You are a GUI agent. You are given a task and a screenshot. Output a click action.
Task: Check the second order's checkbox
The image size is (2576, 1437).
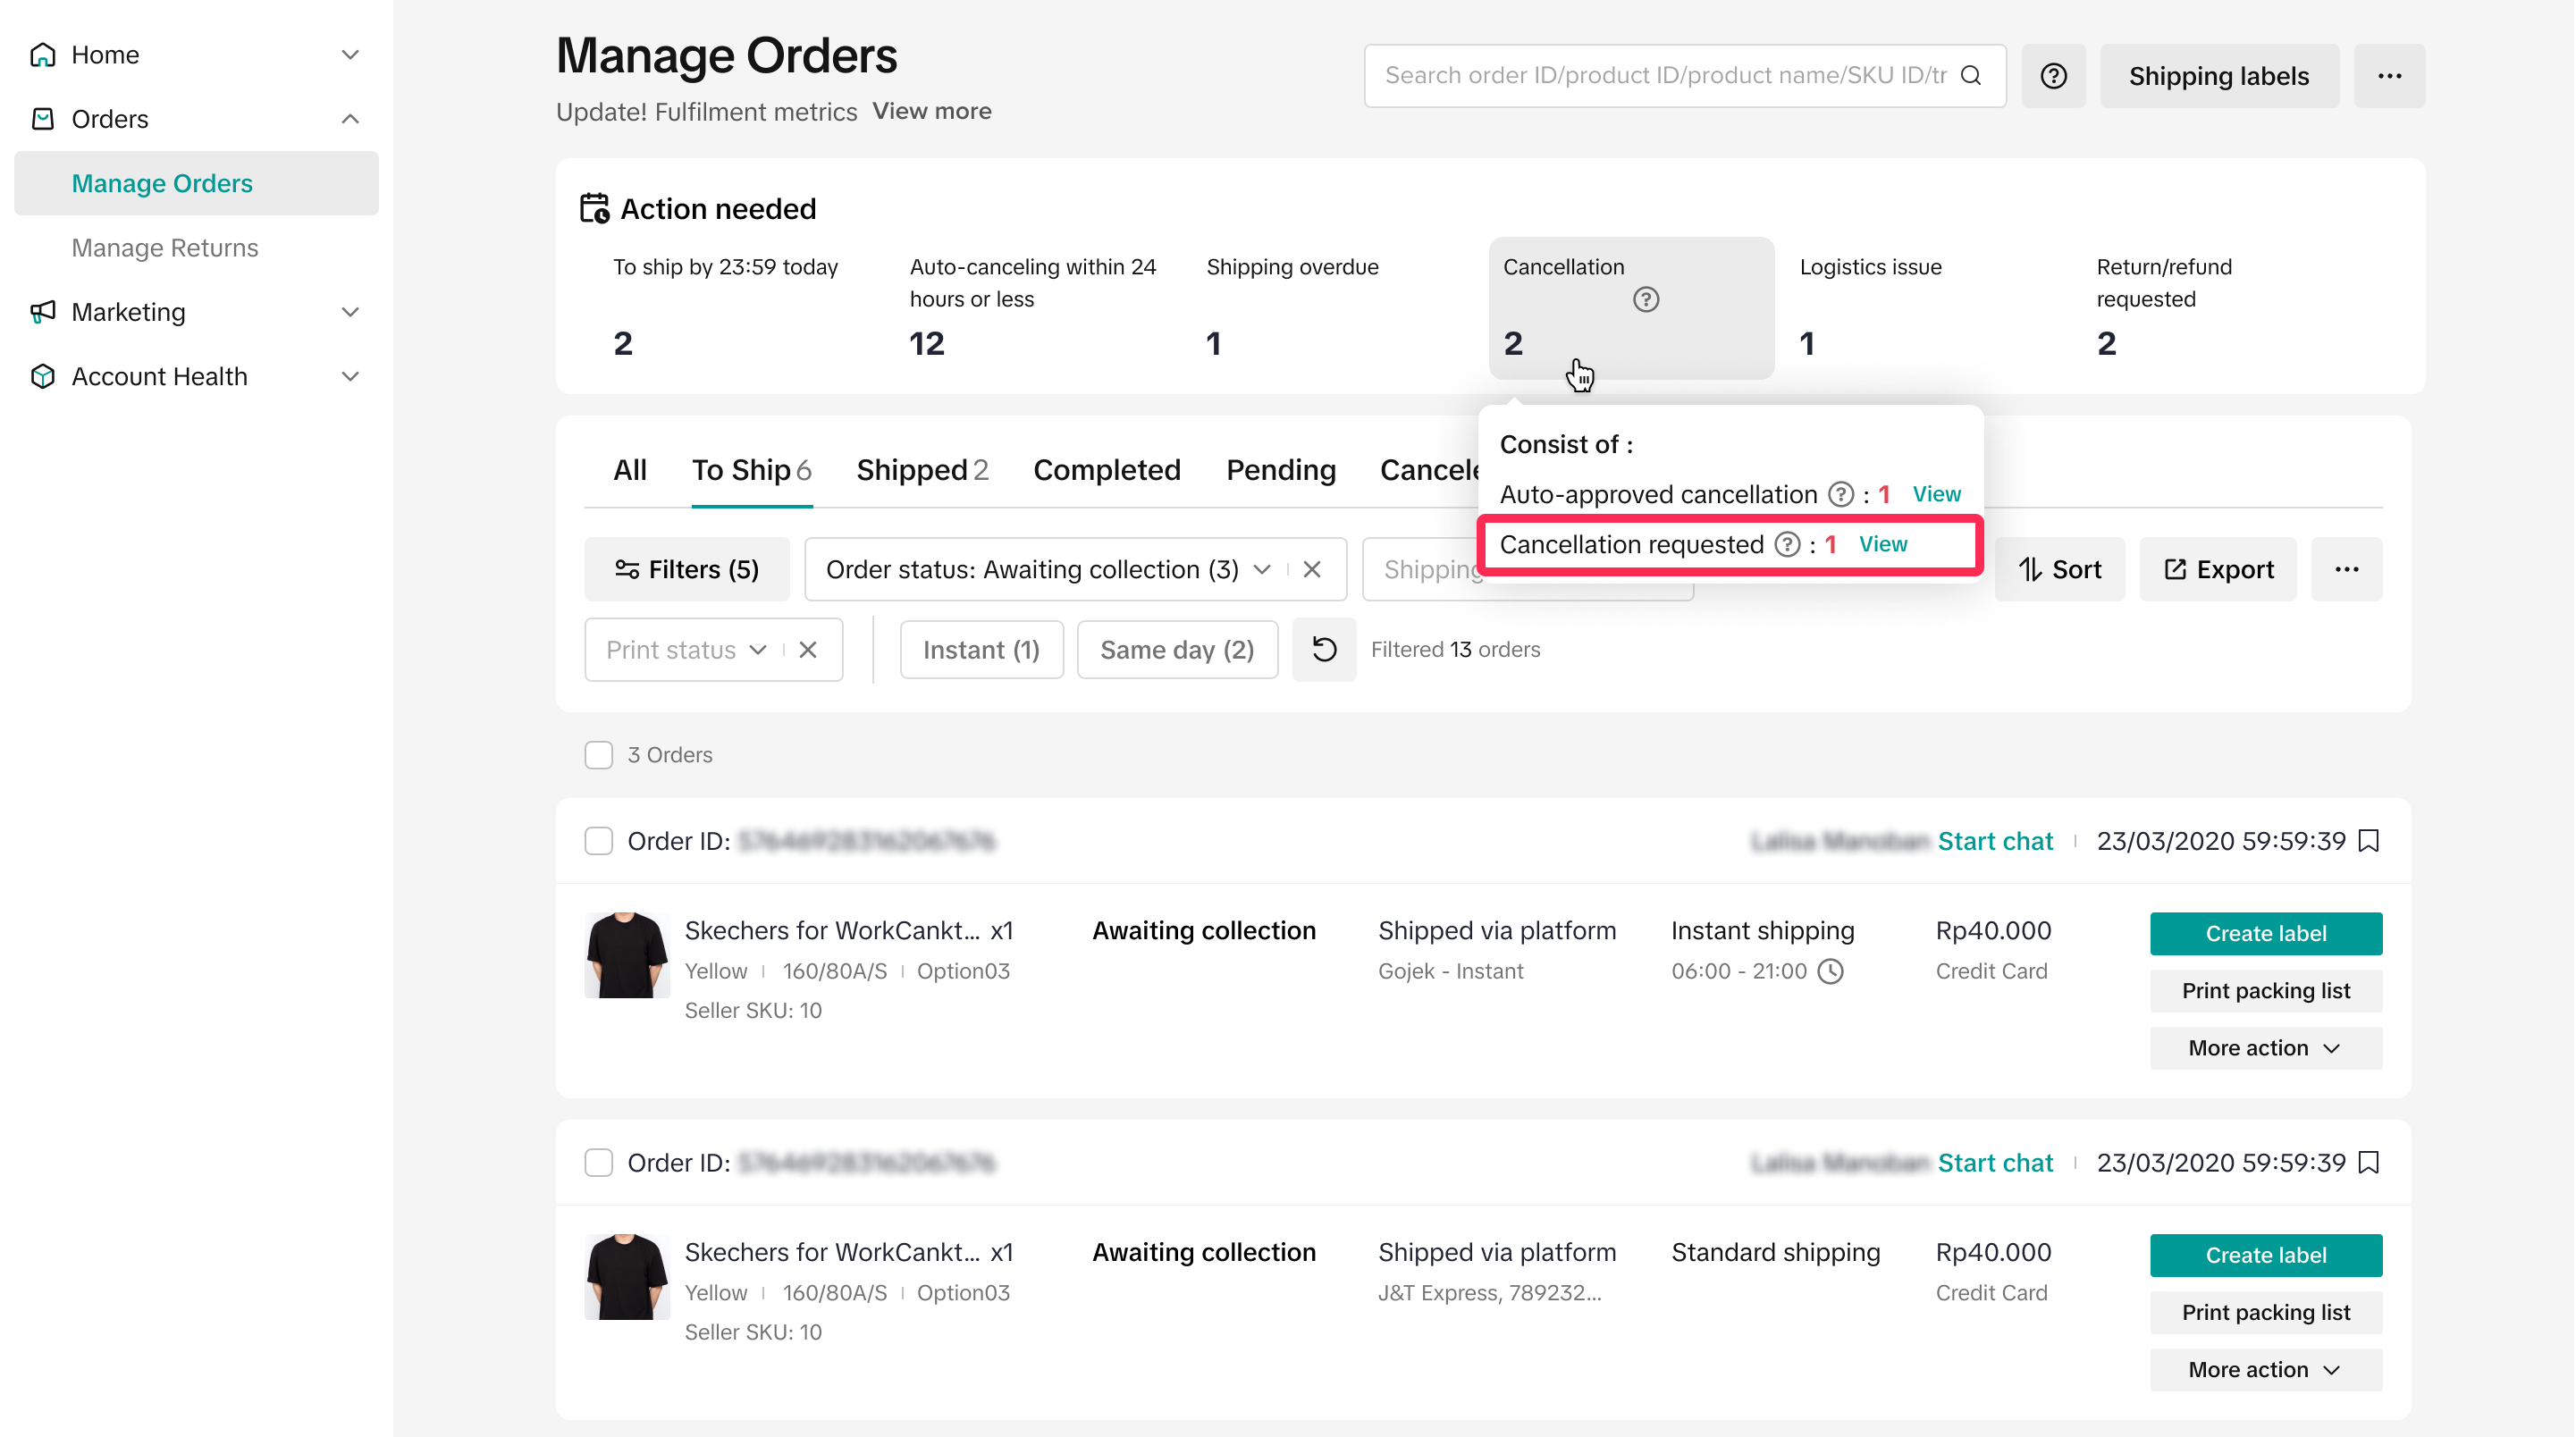coord(598,1163)
